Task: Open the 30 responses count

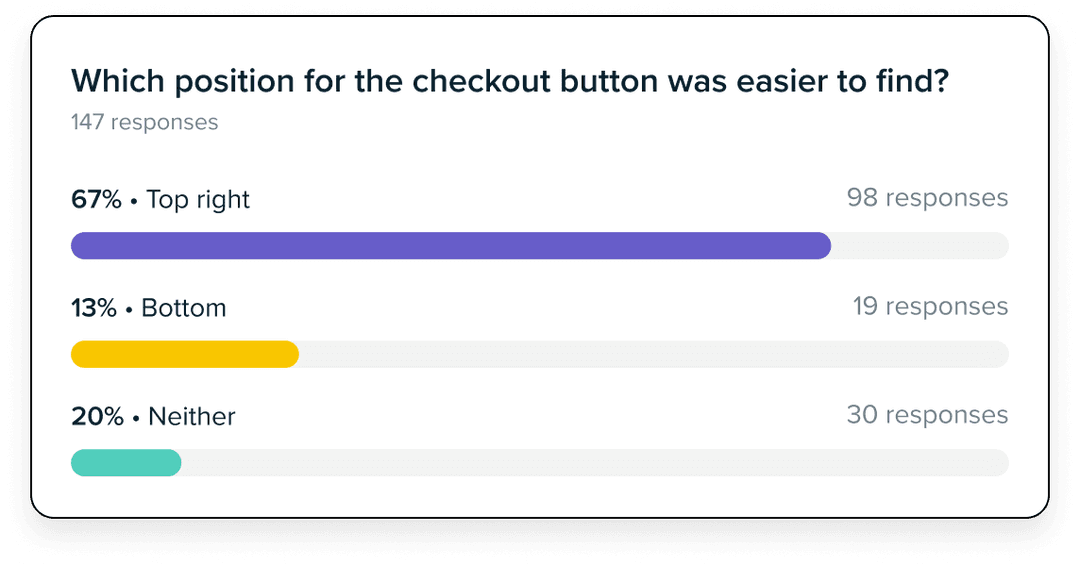Action: click(x=927, y=415)
